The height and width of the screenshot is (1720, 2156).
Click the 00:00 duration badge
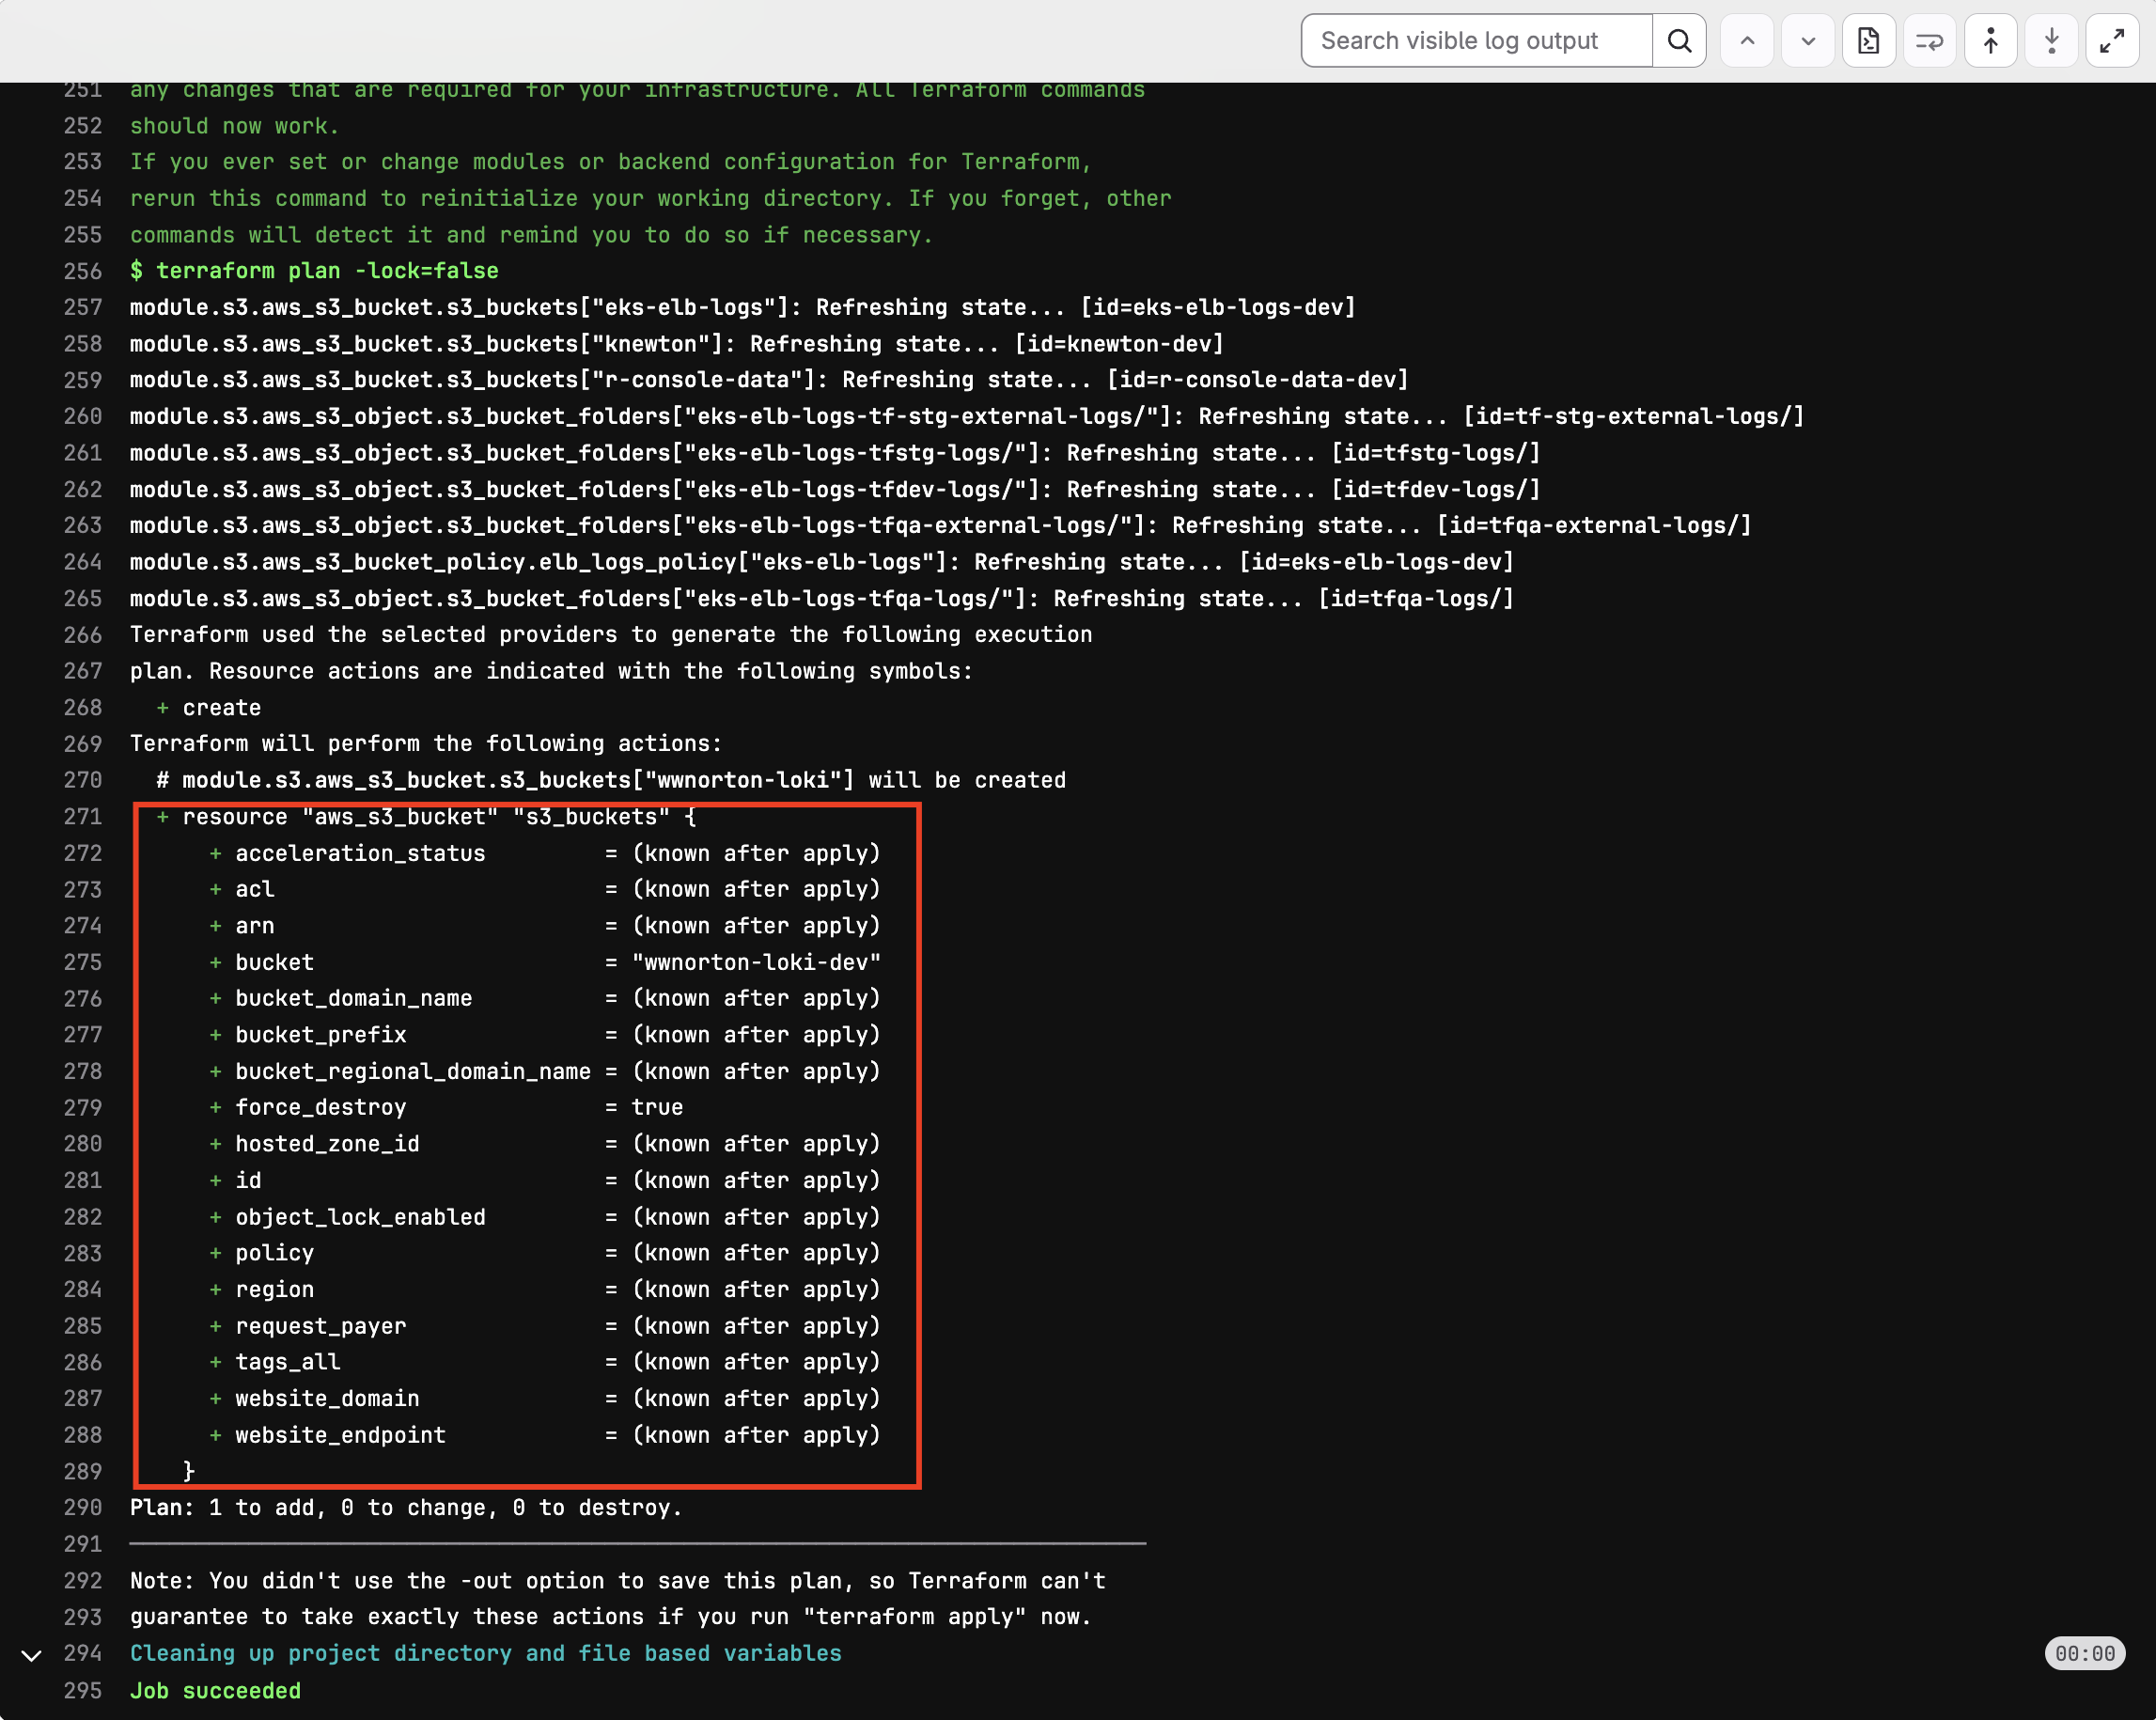coord(2085,1654)
